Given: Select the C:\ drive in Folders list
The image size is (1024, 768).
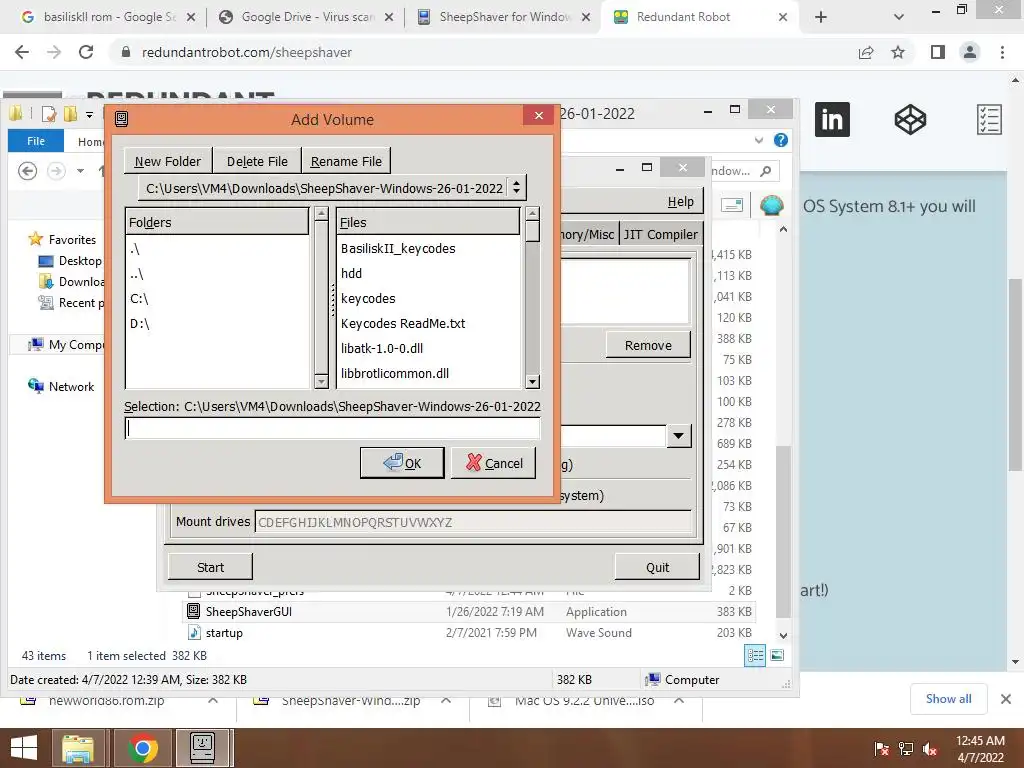Looking at the screenshot, I should (x=139, y=298).
